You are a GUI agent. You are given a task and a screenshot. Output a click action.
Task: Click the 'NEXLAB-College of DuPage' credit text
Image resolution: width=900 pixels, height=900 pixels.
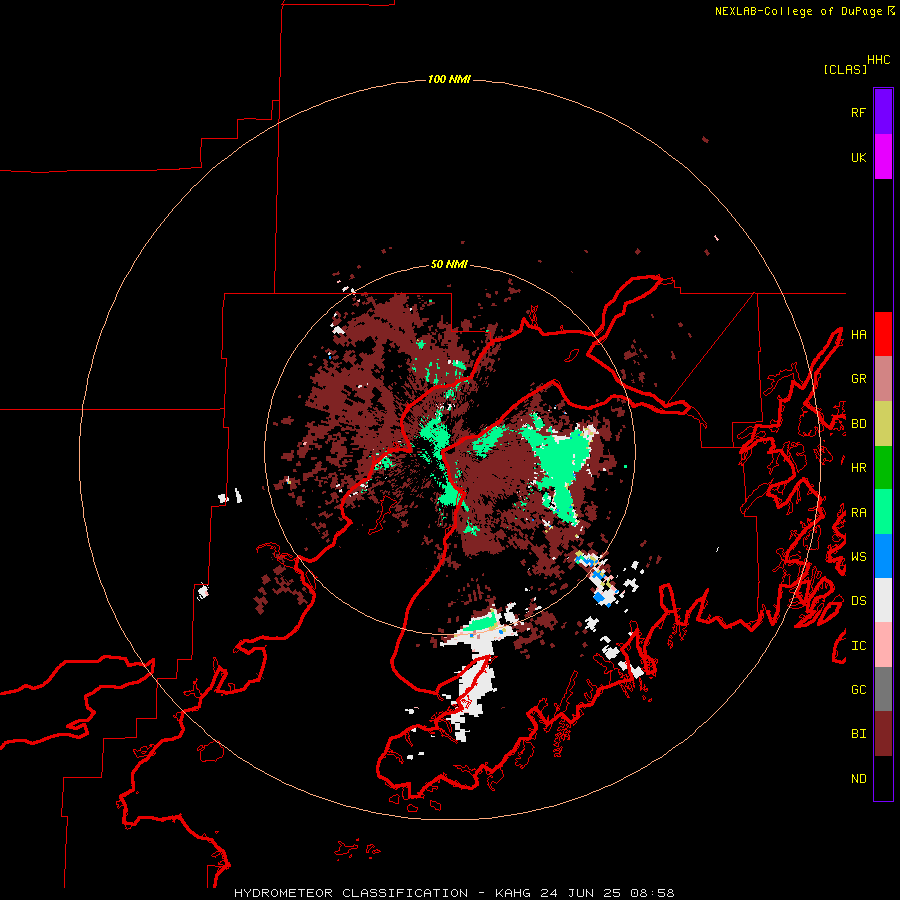798,11
